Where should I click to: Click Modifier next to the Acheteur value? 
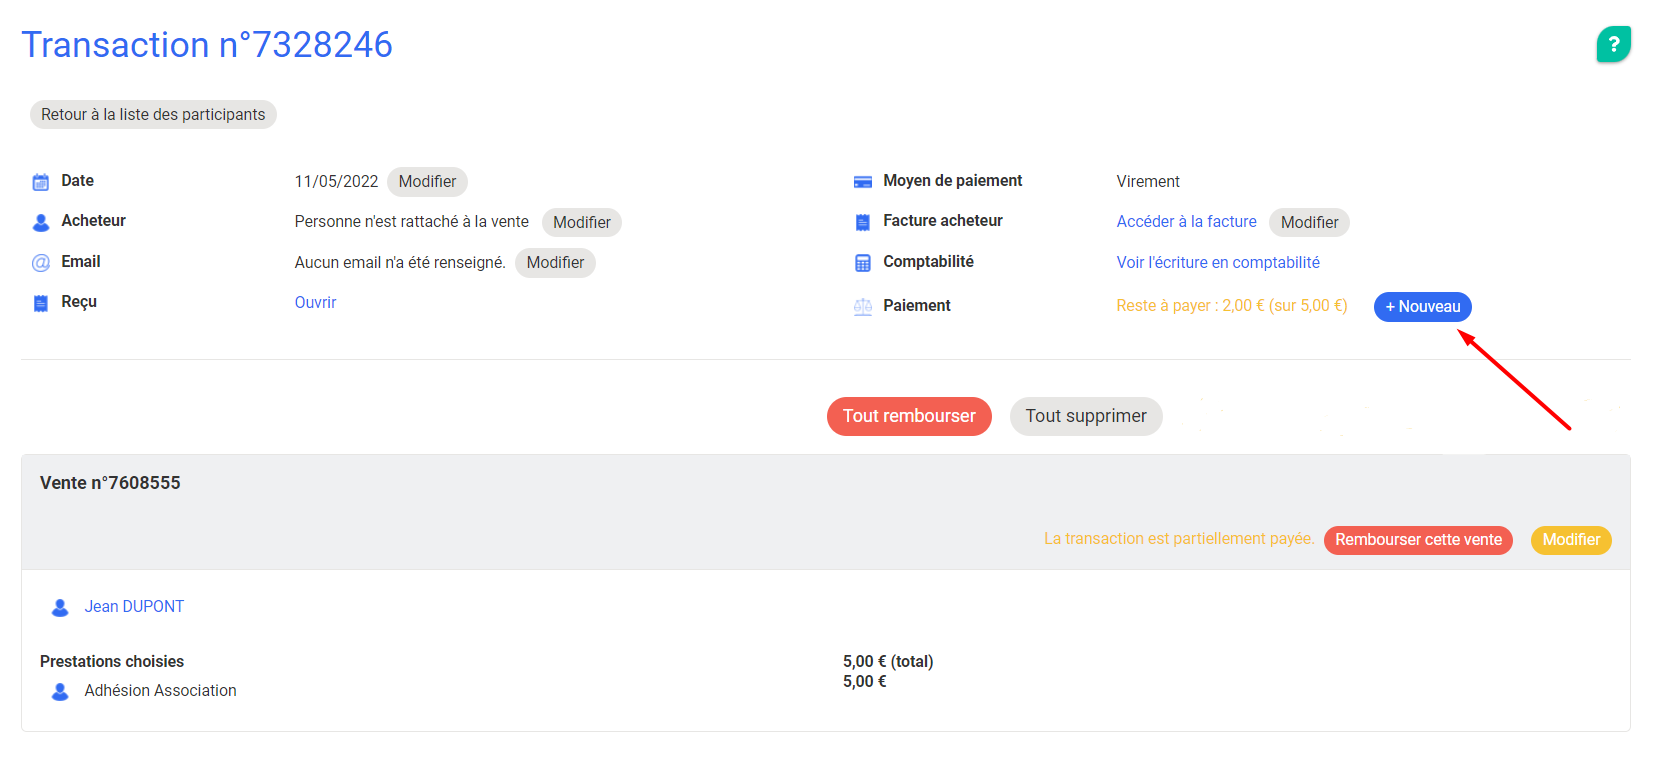pos(582,222)
